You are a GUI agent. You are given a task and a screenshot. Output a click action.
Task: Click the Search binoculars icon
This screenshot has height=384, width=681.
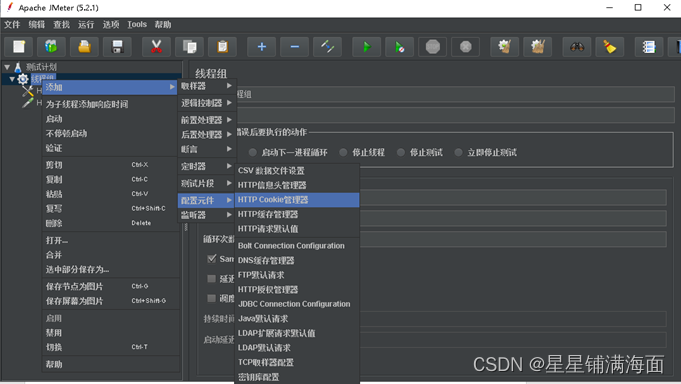tap(577, 46)
